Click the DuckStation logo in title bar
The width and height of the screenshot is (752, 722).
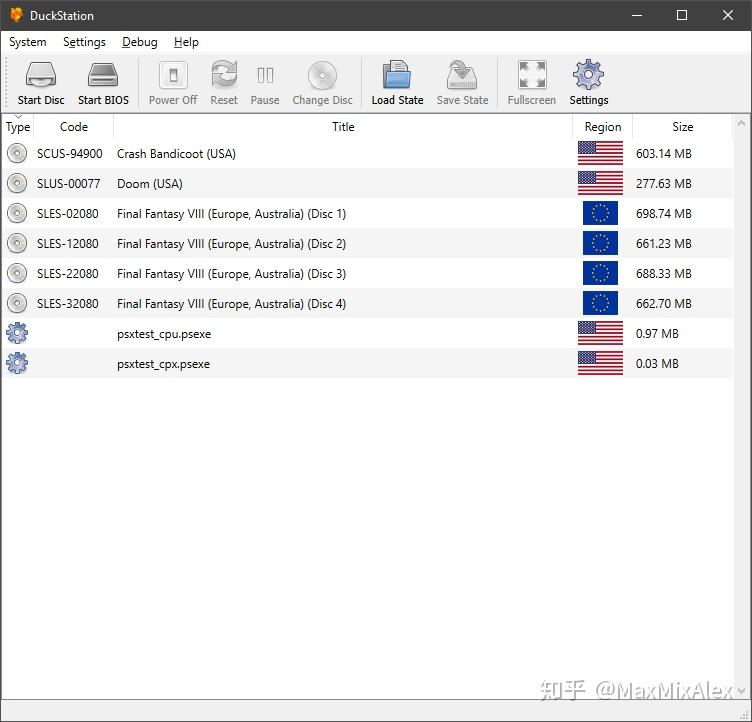16,15
